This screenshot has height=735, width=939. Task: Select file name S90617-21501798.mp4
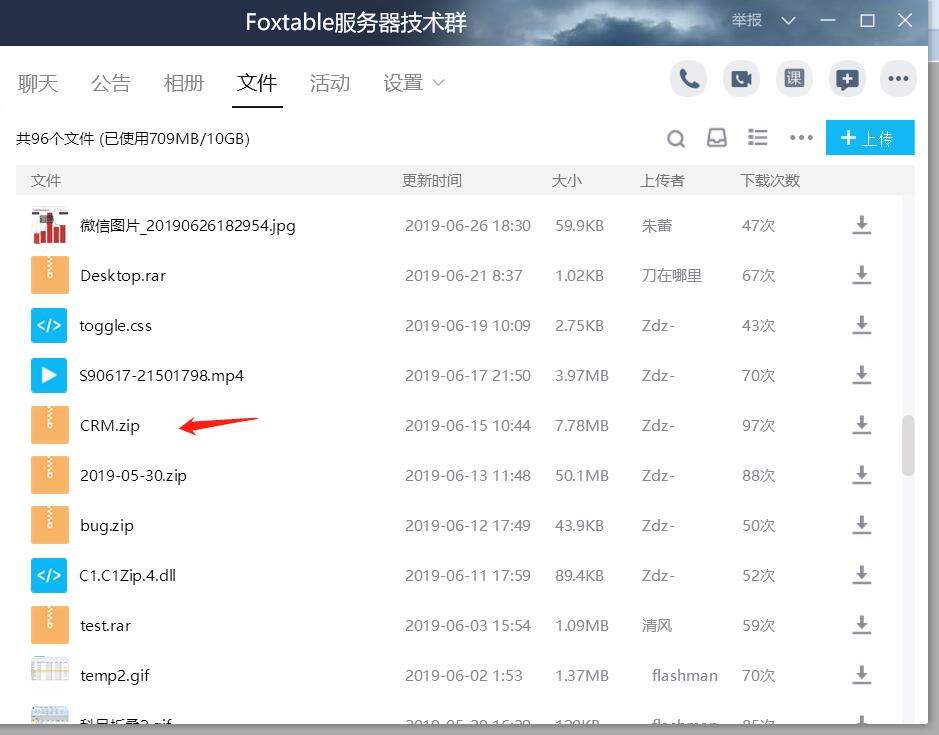(162, 376)
